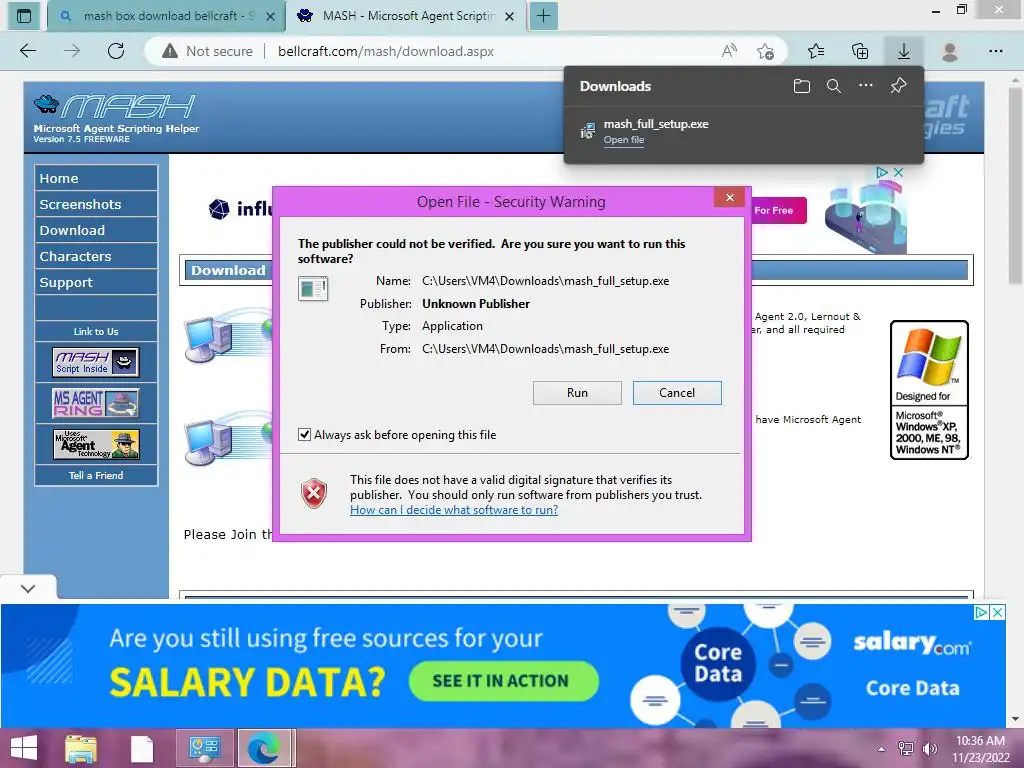Open Control Panel taskbar icon

coord(204,748)
